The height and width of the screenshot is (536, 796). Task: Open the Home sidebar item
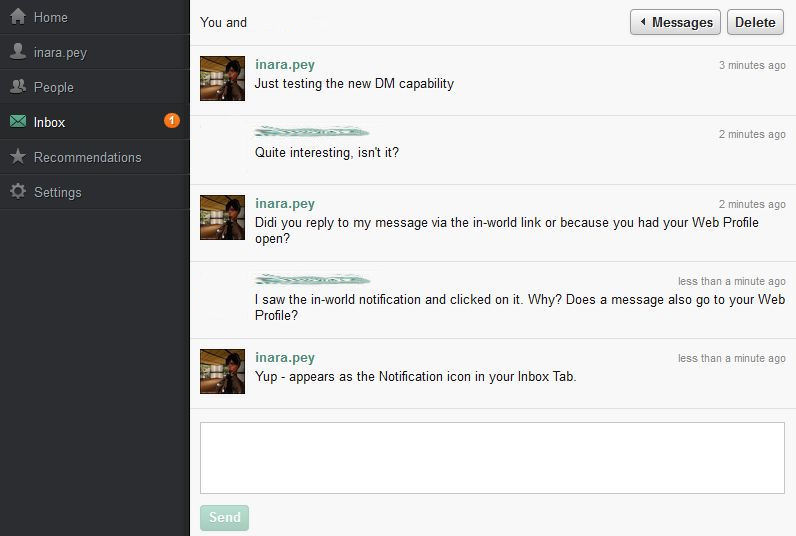click(51, 17)
